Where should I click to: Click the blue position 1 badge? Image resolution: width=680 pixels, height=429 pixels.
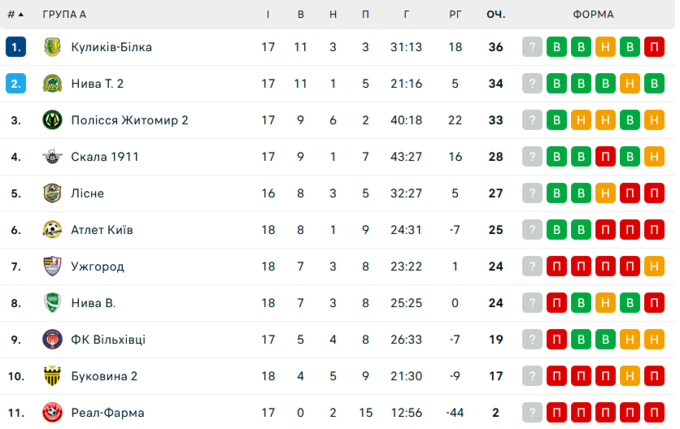pyautogui.click(x=15, y=47)
